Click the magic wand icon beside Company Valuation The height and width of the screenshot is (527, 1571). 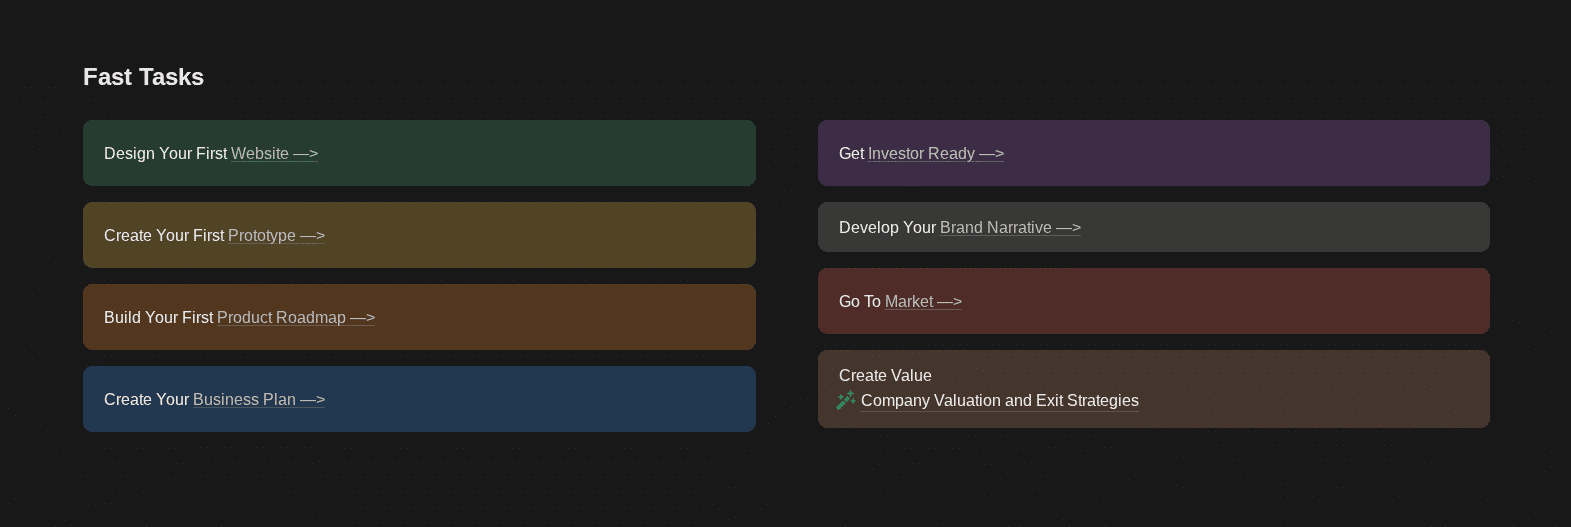pos(846,400)
